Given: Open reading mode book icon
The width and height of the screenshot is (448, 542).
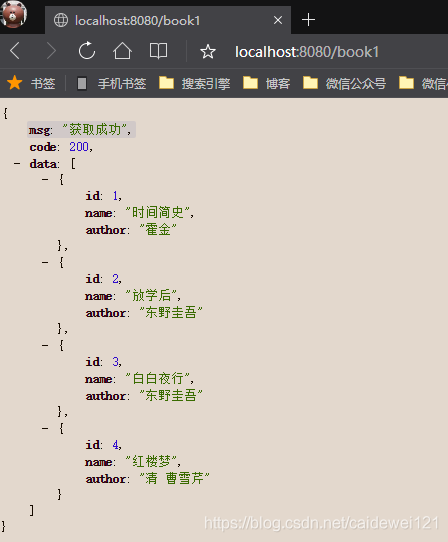Looking at the screenshot, I should [158, 51].
